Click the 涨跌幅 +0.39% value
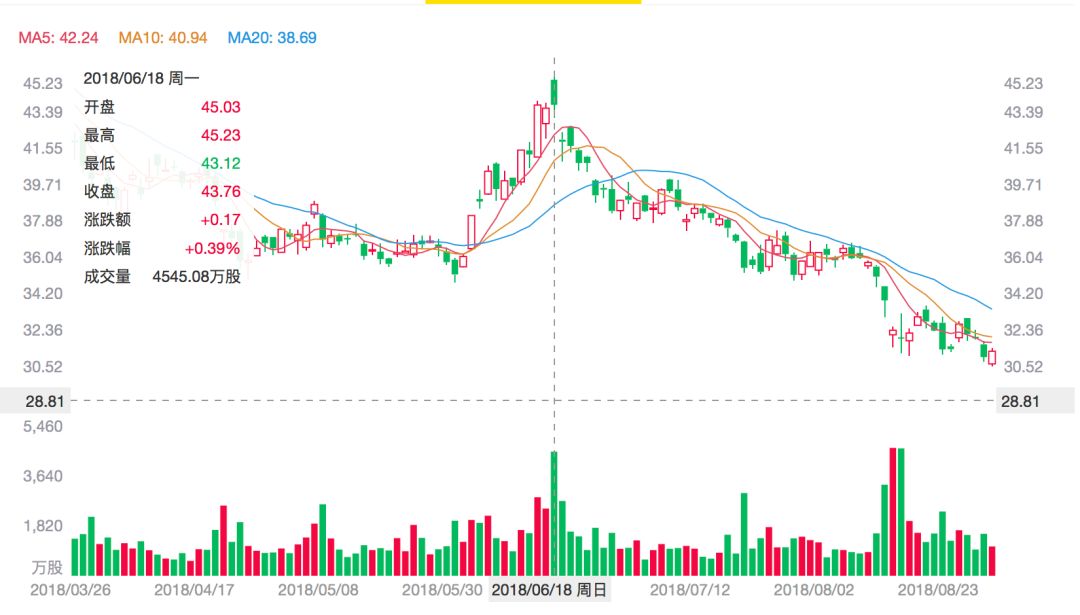 (x=211, y=248)
